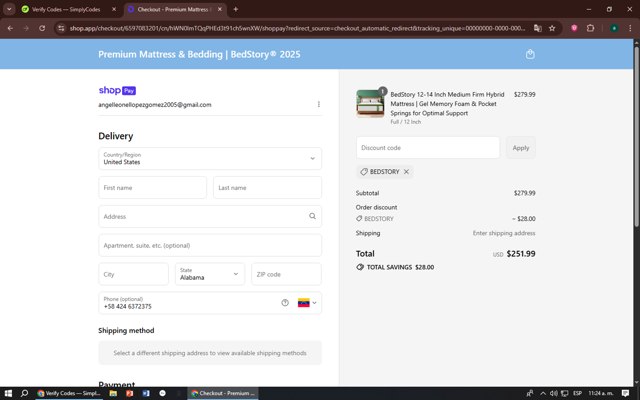
Task: Open Chrome Verify Codes taskbar window
Action: tap(69, 393)
